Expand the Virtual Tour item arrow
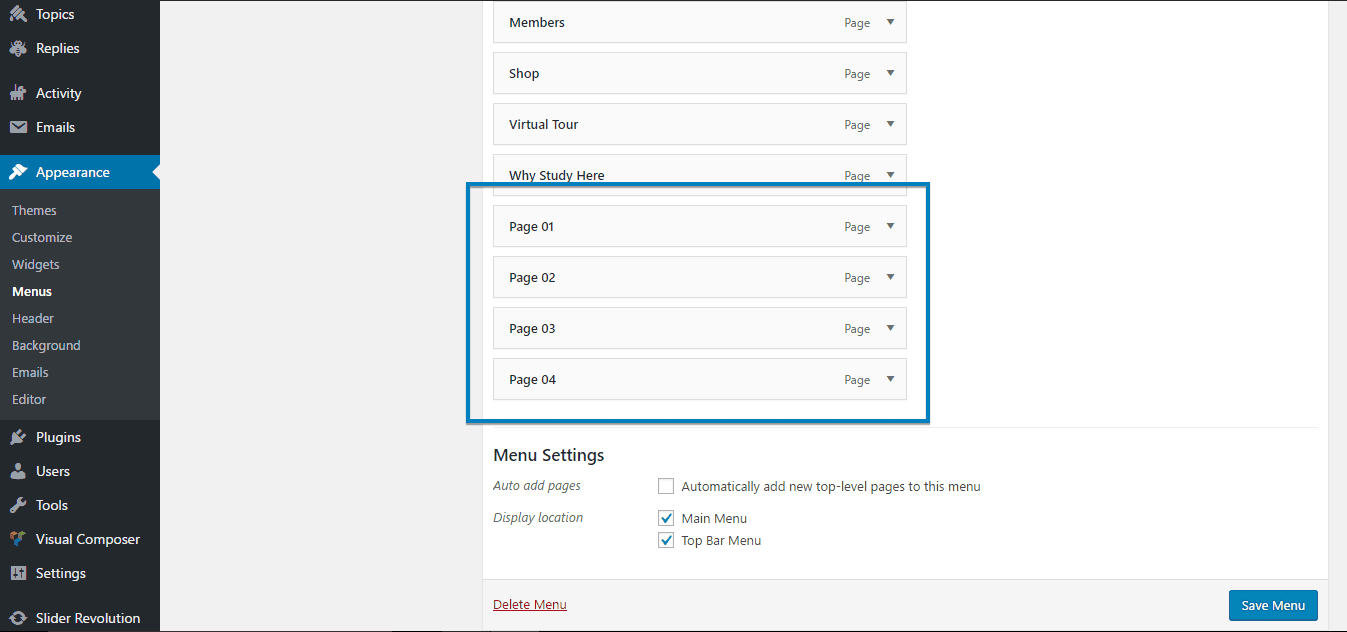Screen dimensions: 1347x632 pyautogui.click(x=890, y=124)
